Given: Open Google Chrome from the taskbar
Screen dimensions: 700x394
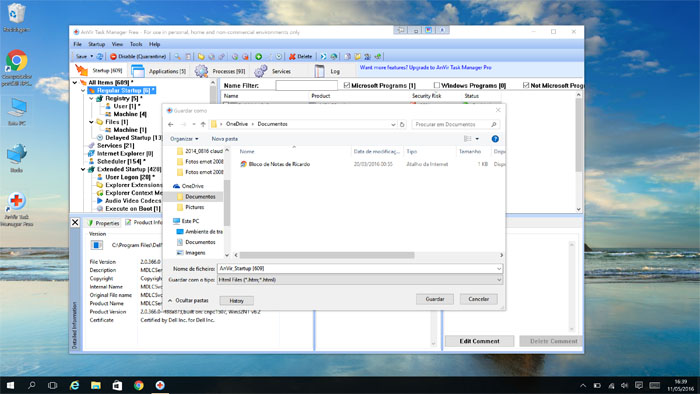Looking at the screenshot, I should click(x=139, y=385).
